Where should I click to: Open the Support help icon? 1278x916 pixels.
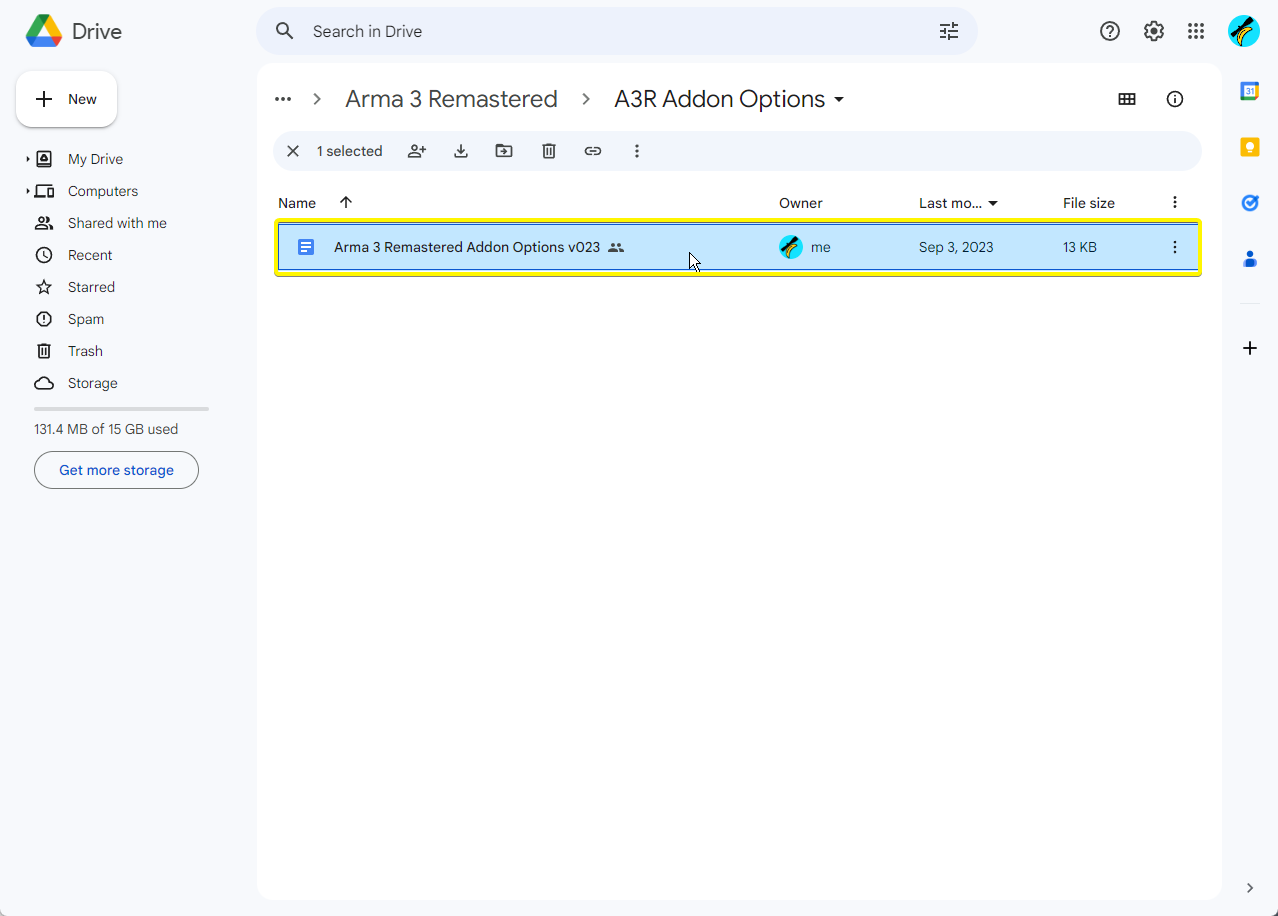point(1110,31)
